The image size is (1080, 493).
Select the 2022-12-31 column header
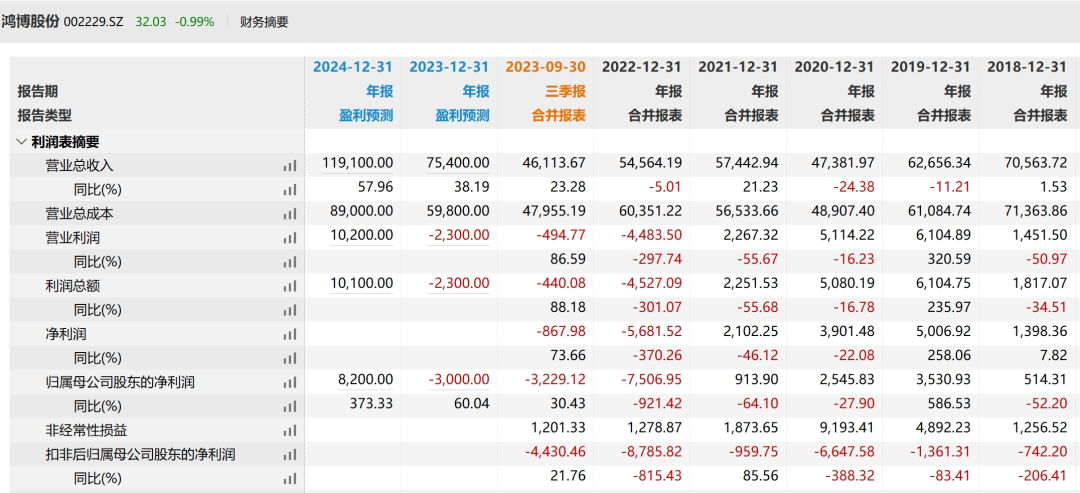pos(641,67)
